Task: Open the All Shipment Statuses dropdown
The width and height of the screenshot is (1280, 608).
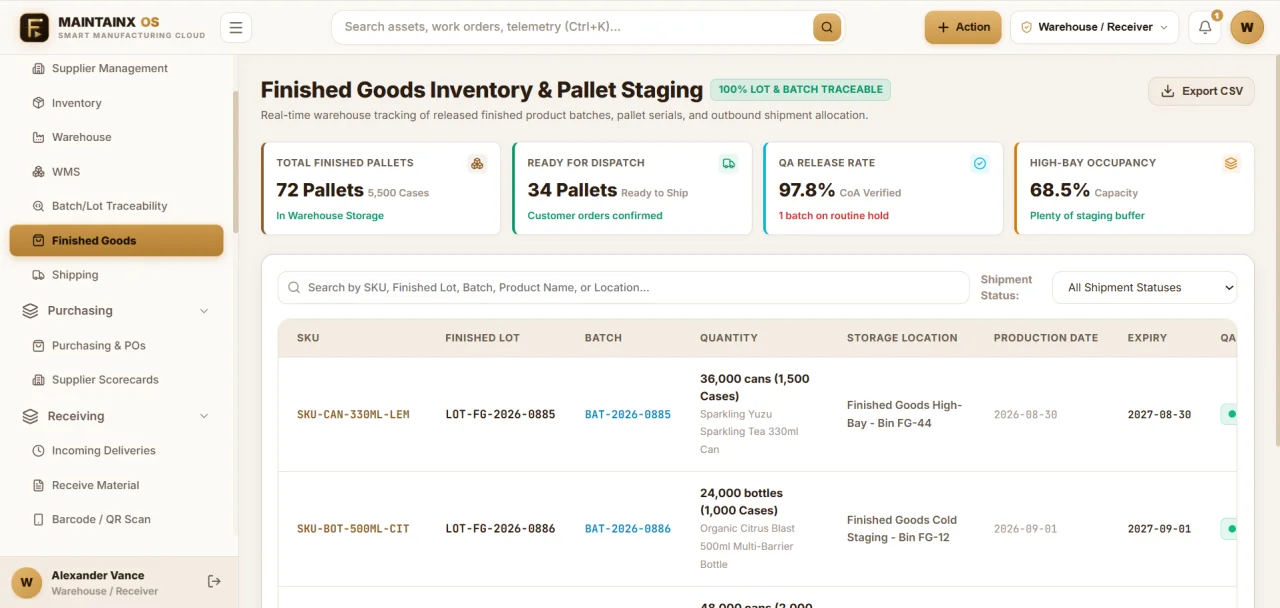Action: pos(1144,288)
